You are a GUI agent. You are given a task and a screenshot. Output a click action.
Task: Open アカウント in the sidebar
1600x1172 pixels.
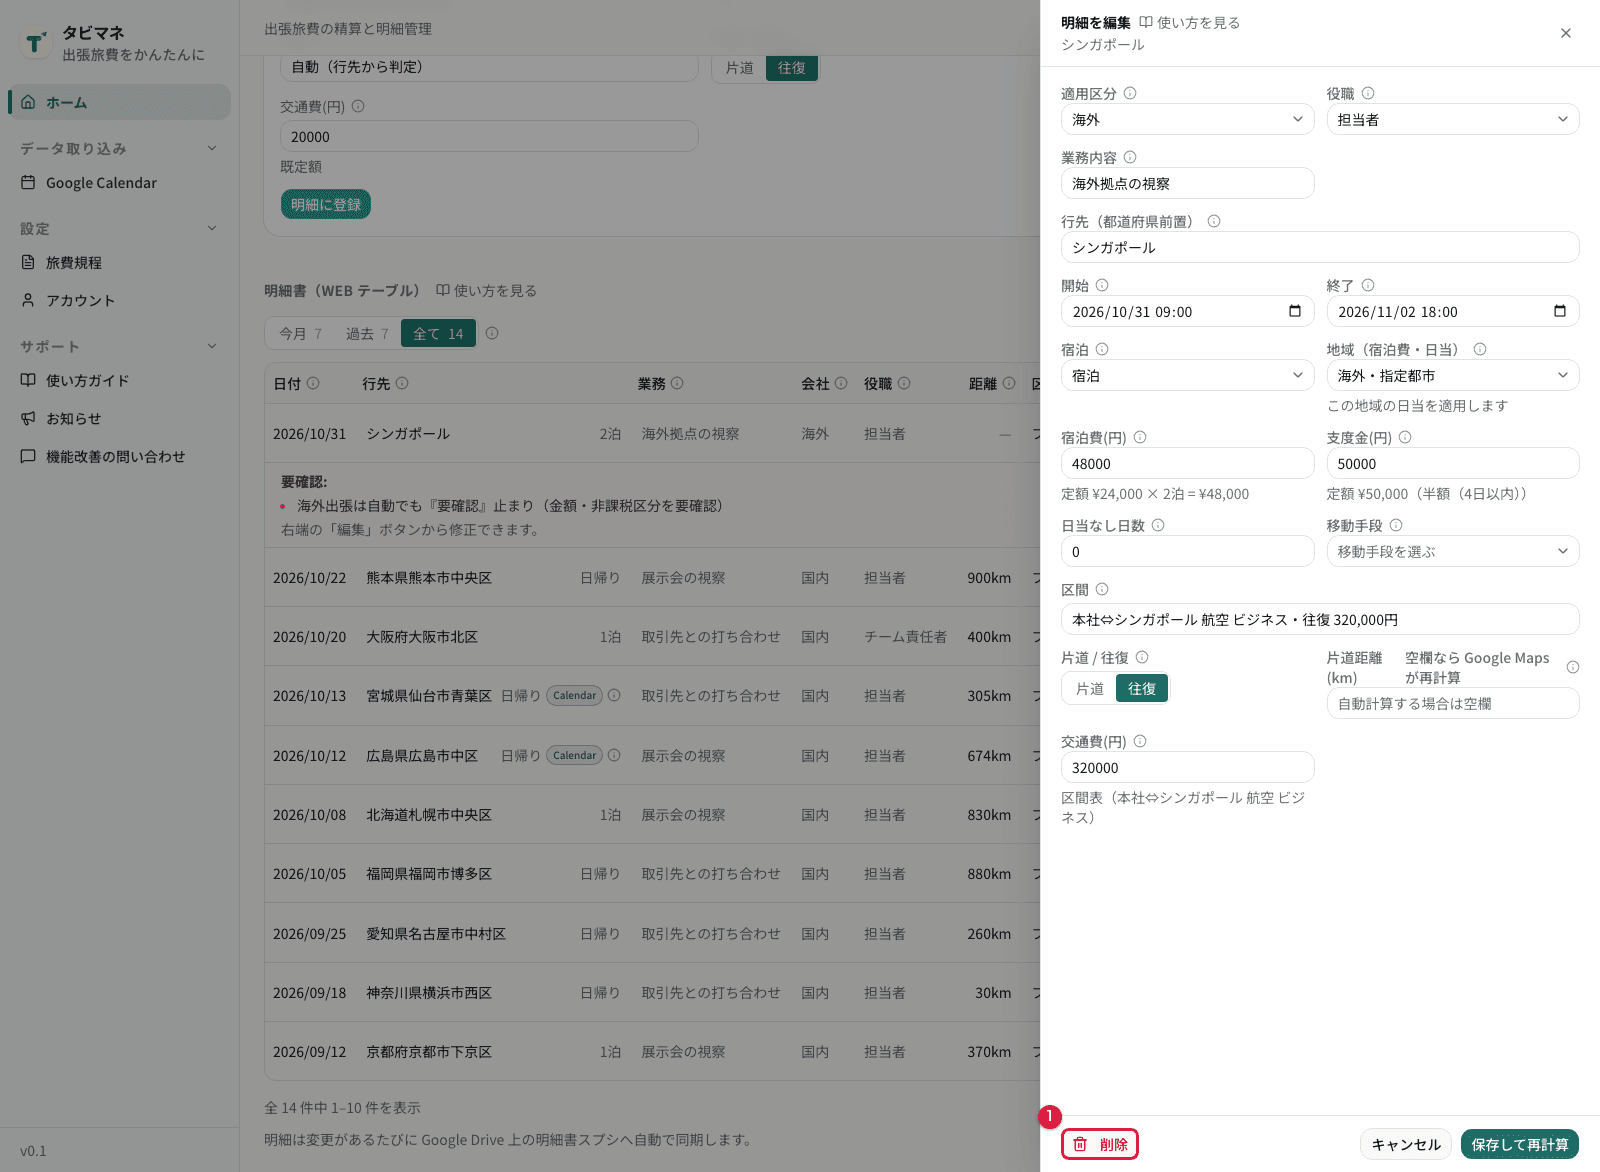pyautogui.click(x=118, y=300)
